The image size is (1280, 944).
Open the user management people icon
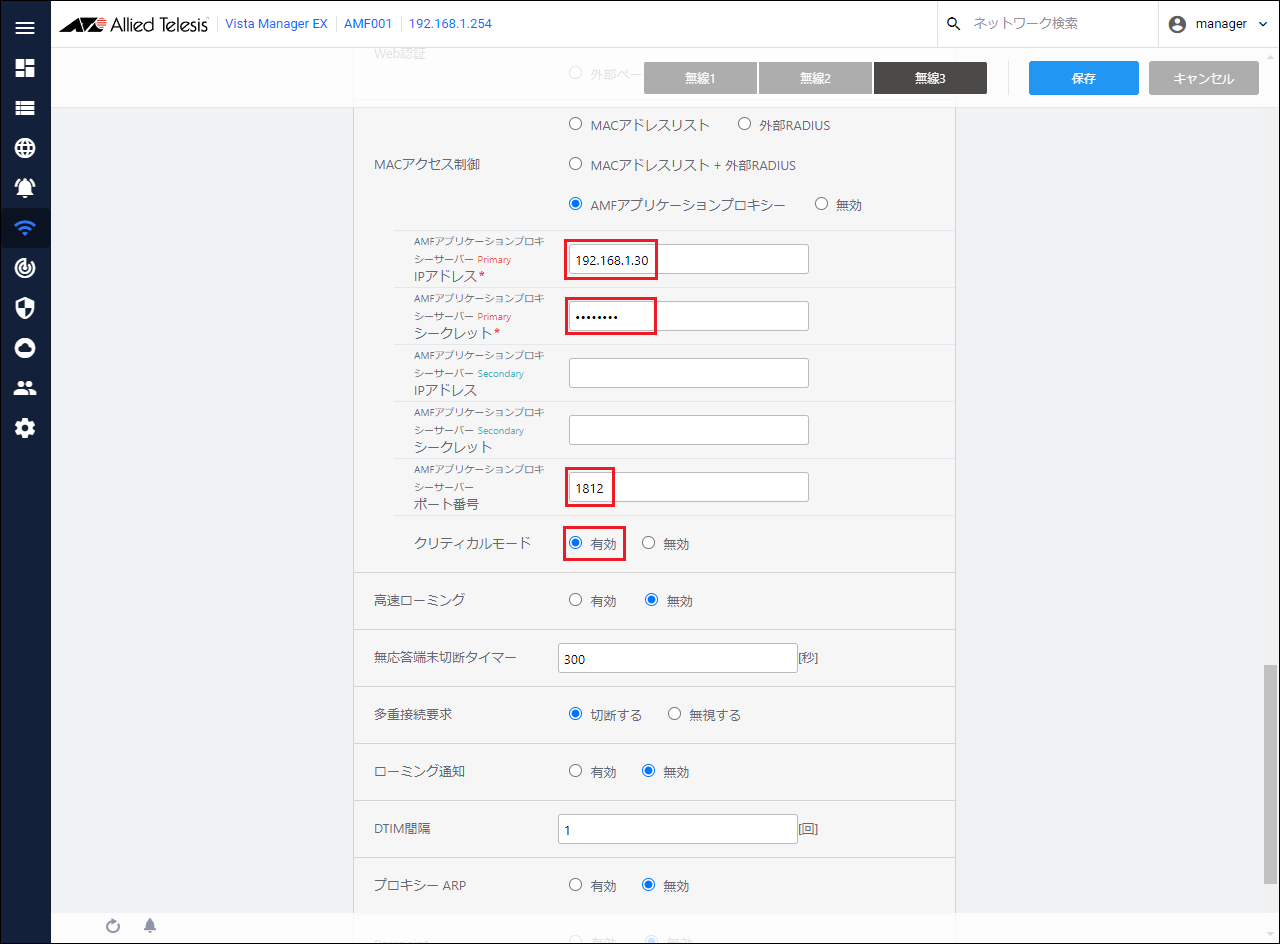tap(25, 388)
